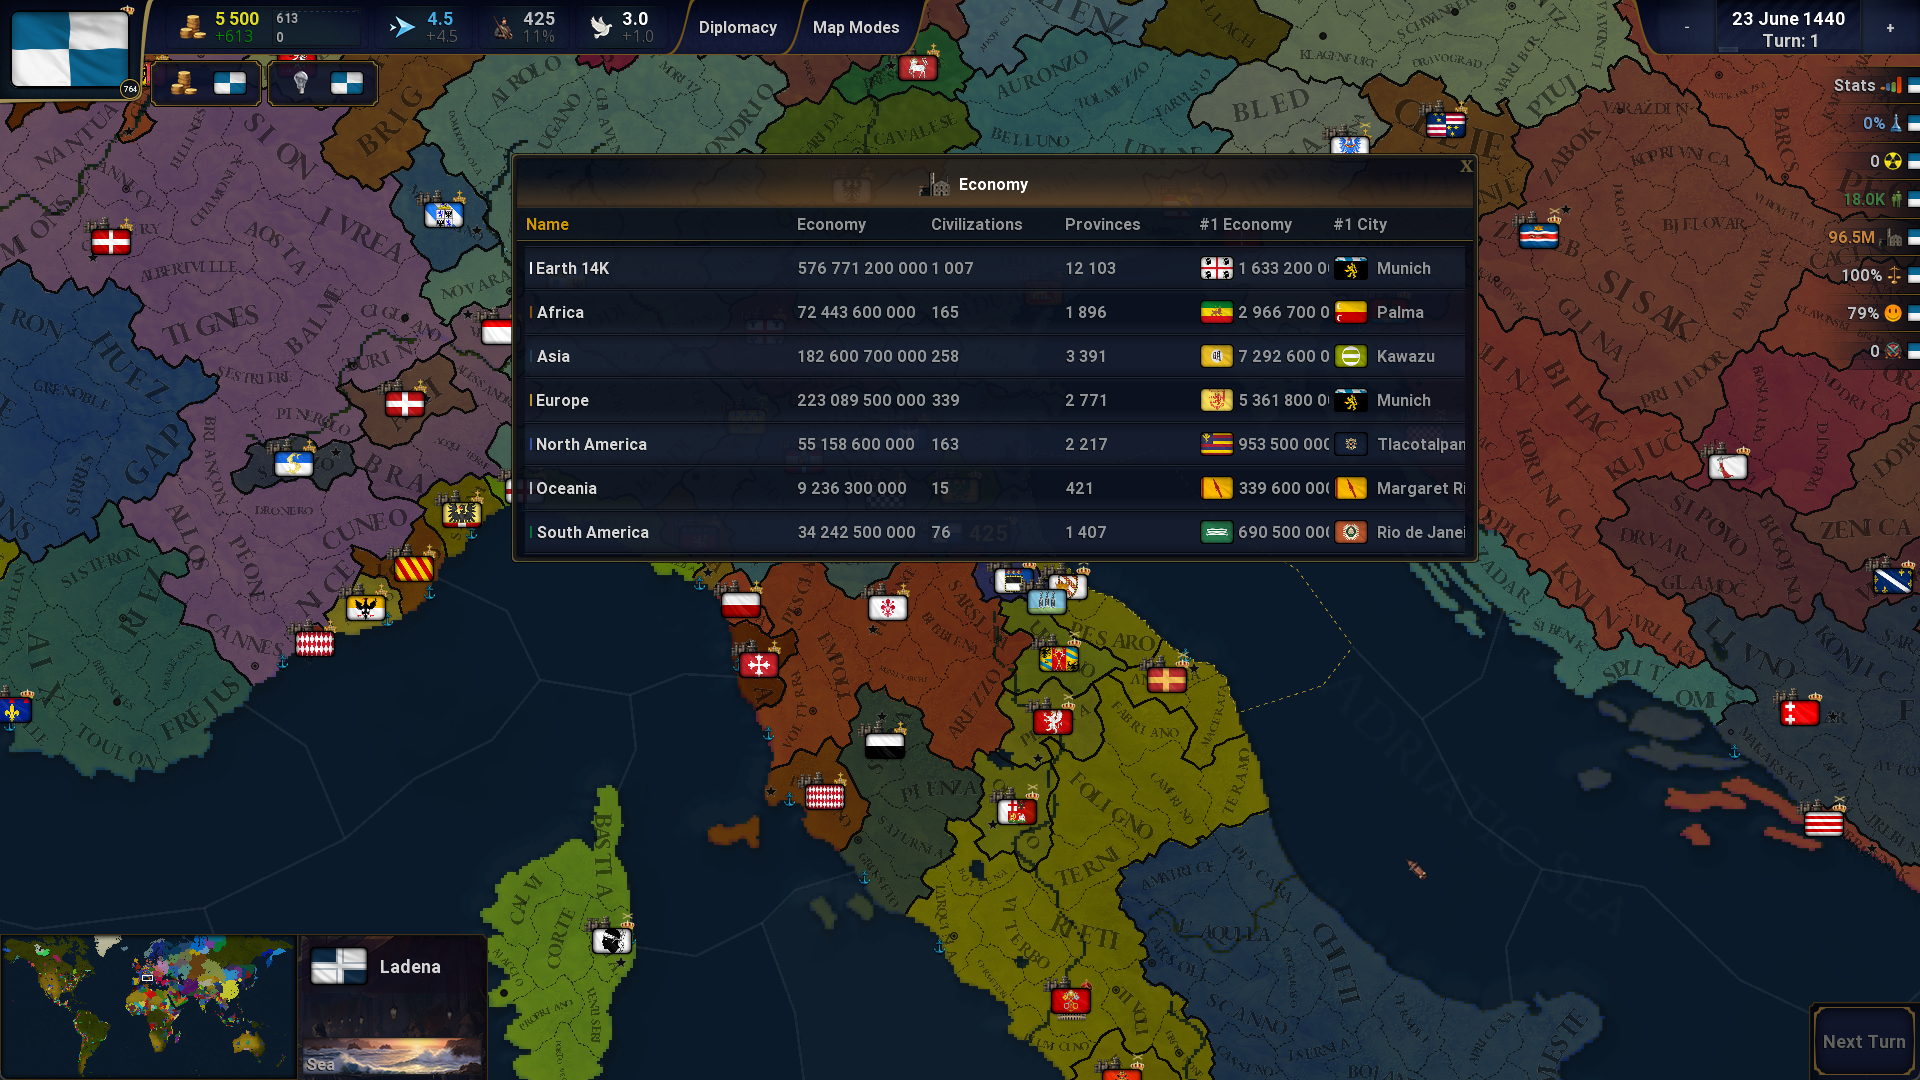Select the South America row
The width and height of the screenshot is (1920, 1080).
994,532
